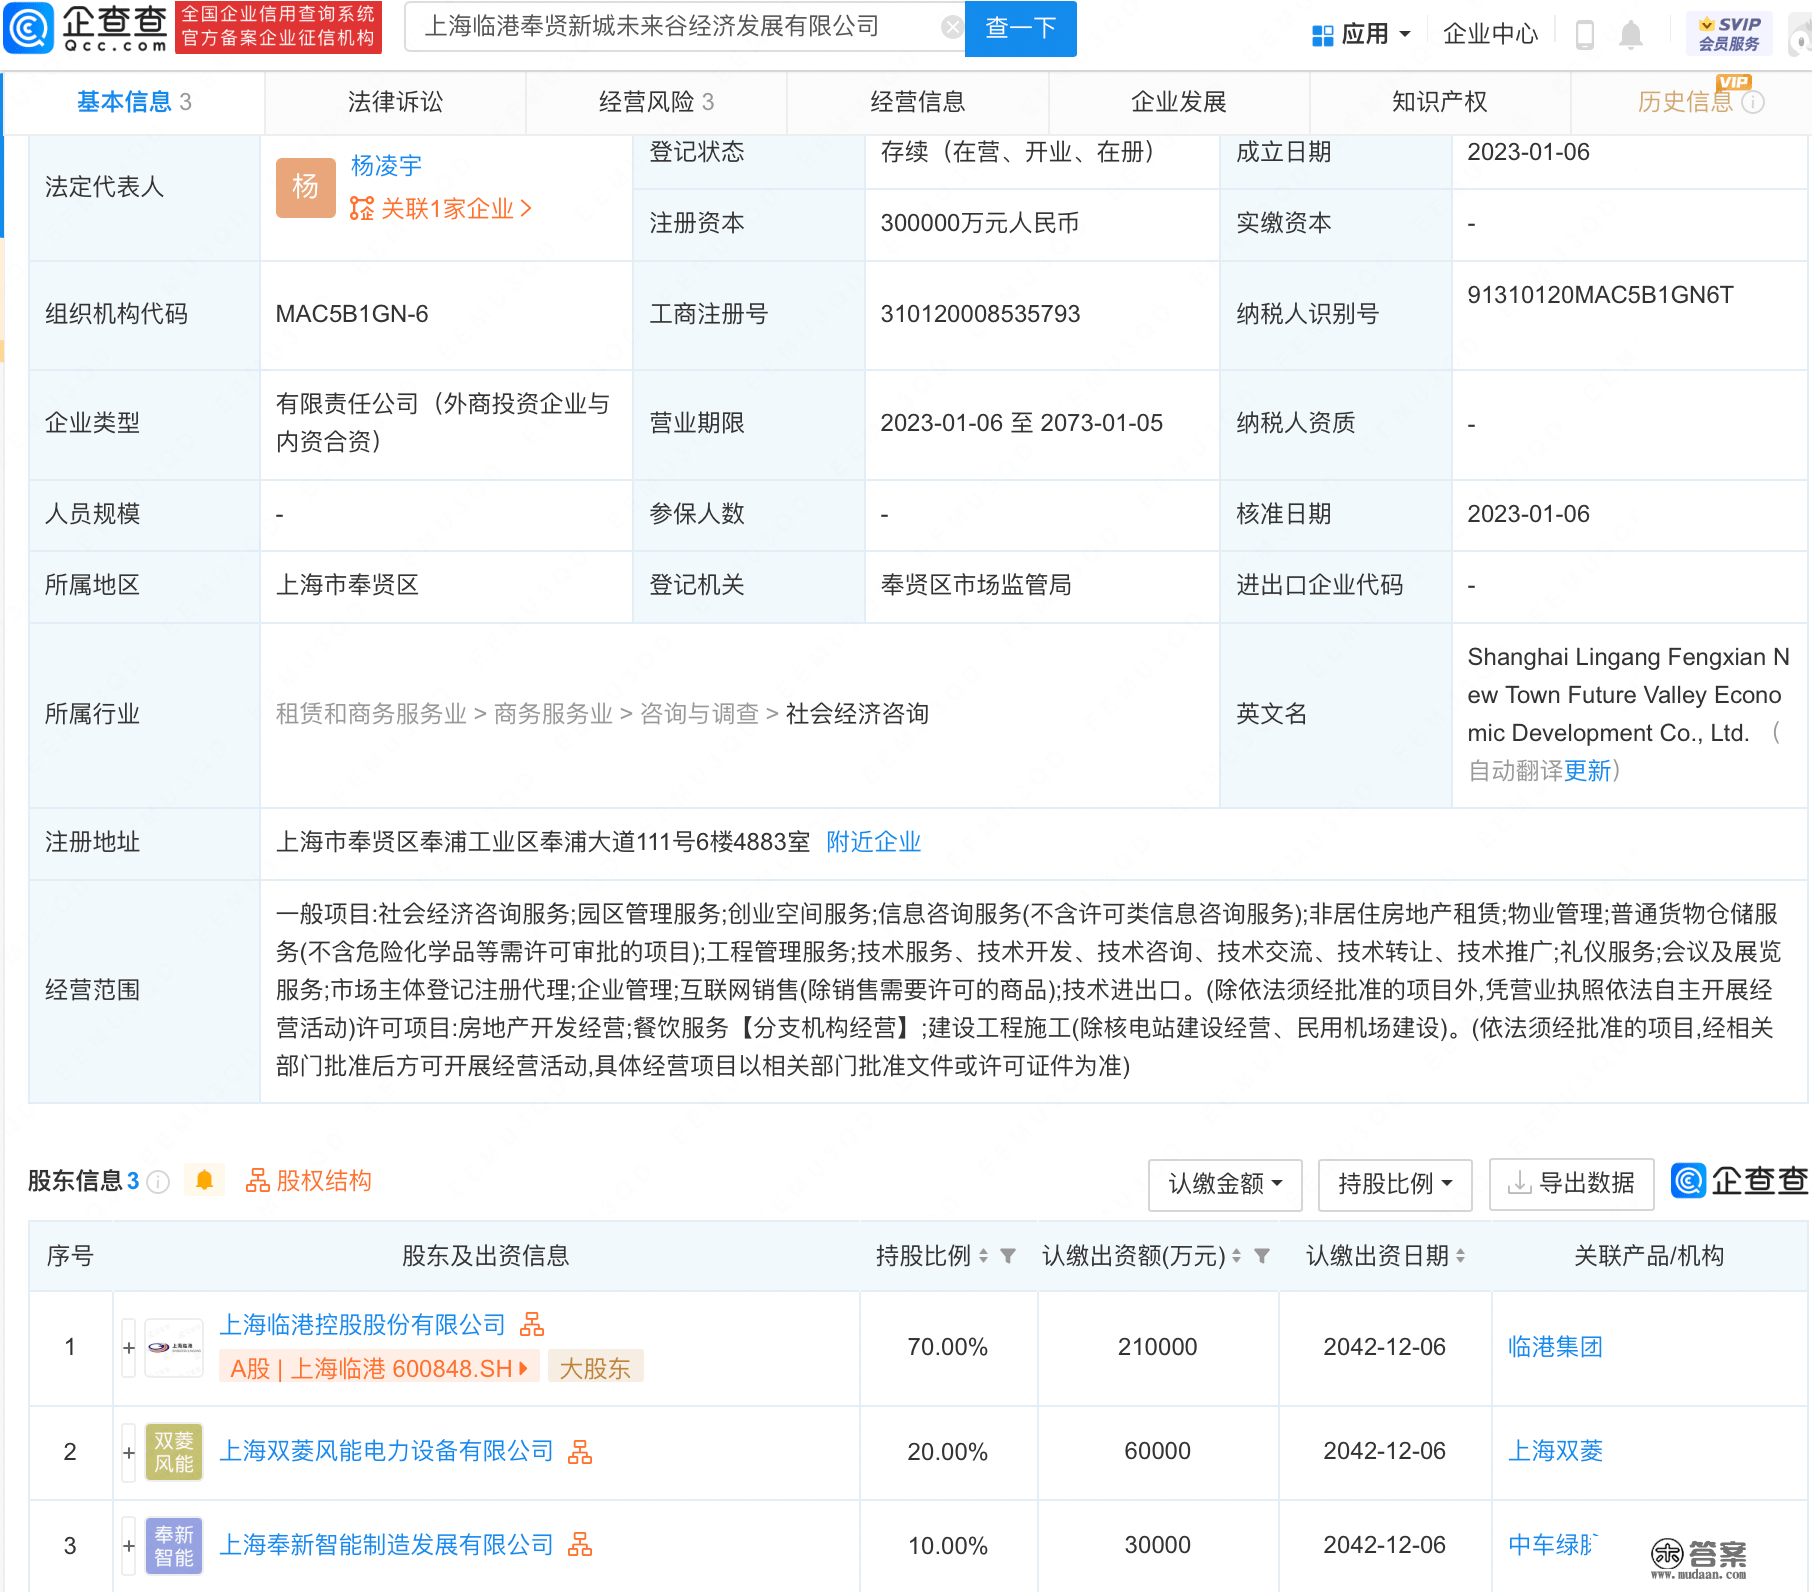This screenshot has height=1592, width=1812.
Task: Switch to 经营信息 tab
Action: [917, 102]
